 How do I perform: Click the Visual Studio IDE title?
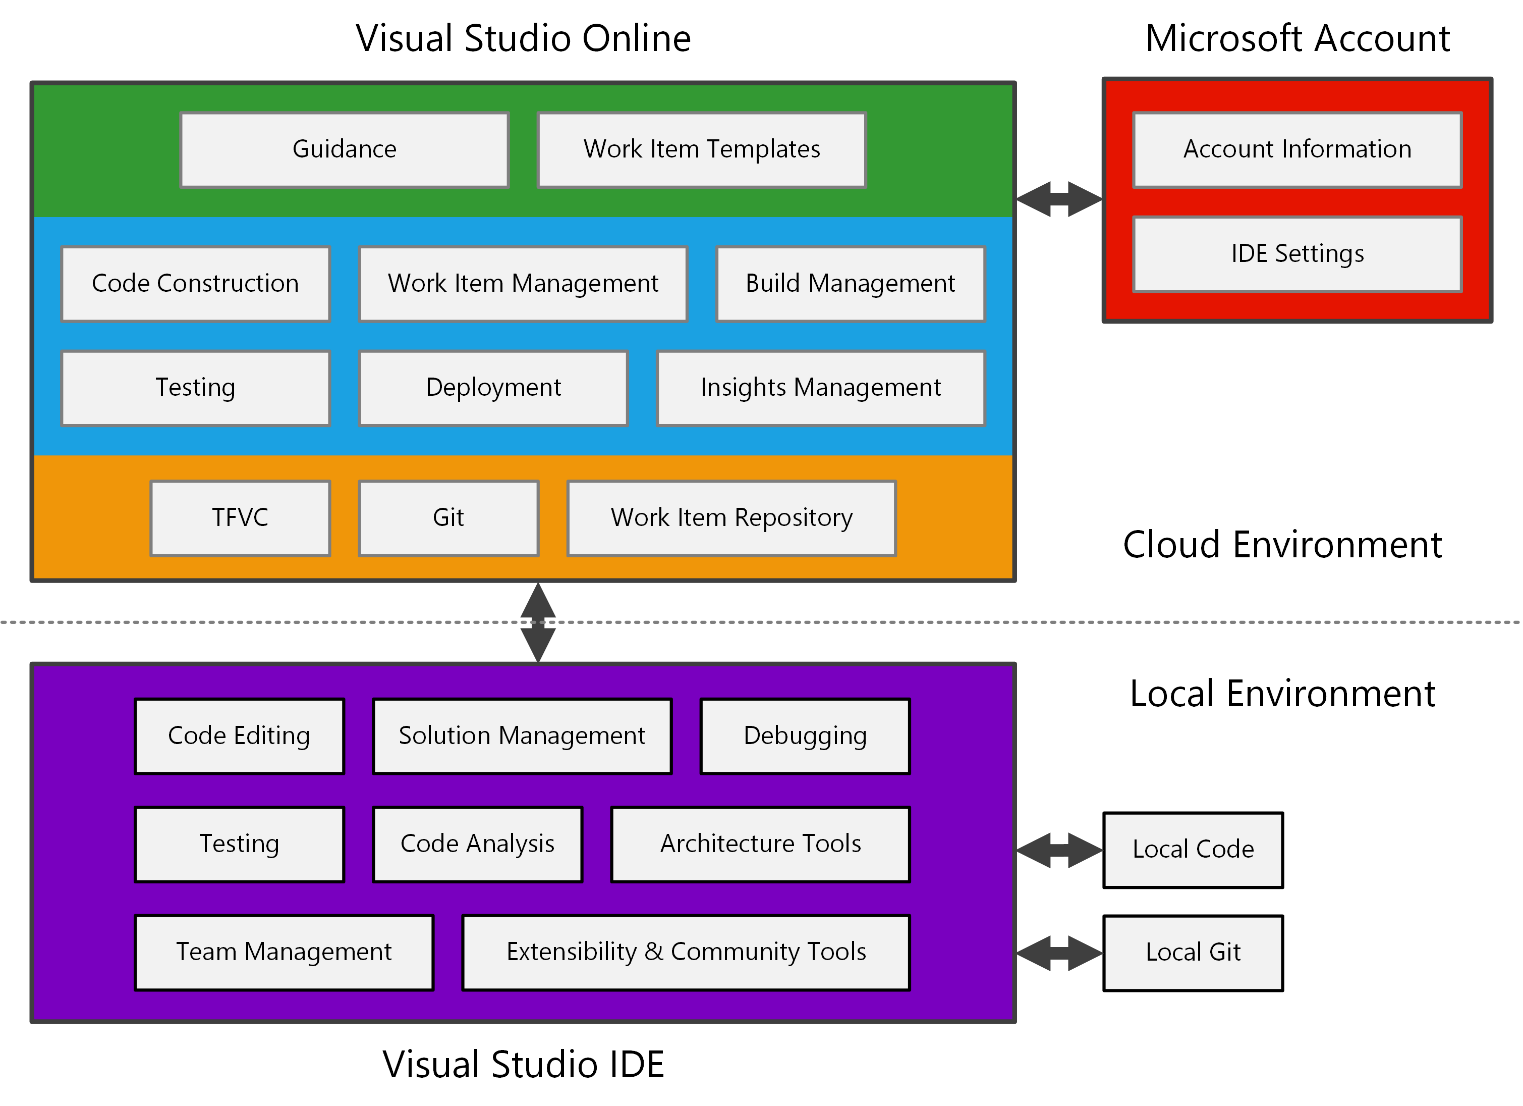tap(523, 1065)
